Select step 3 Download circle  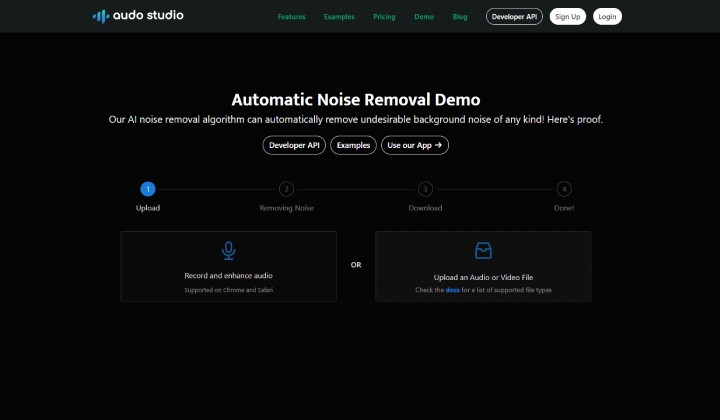tap(425, 189)
